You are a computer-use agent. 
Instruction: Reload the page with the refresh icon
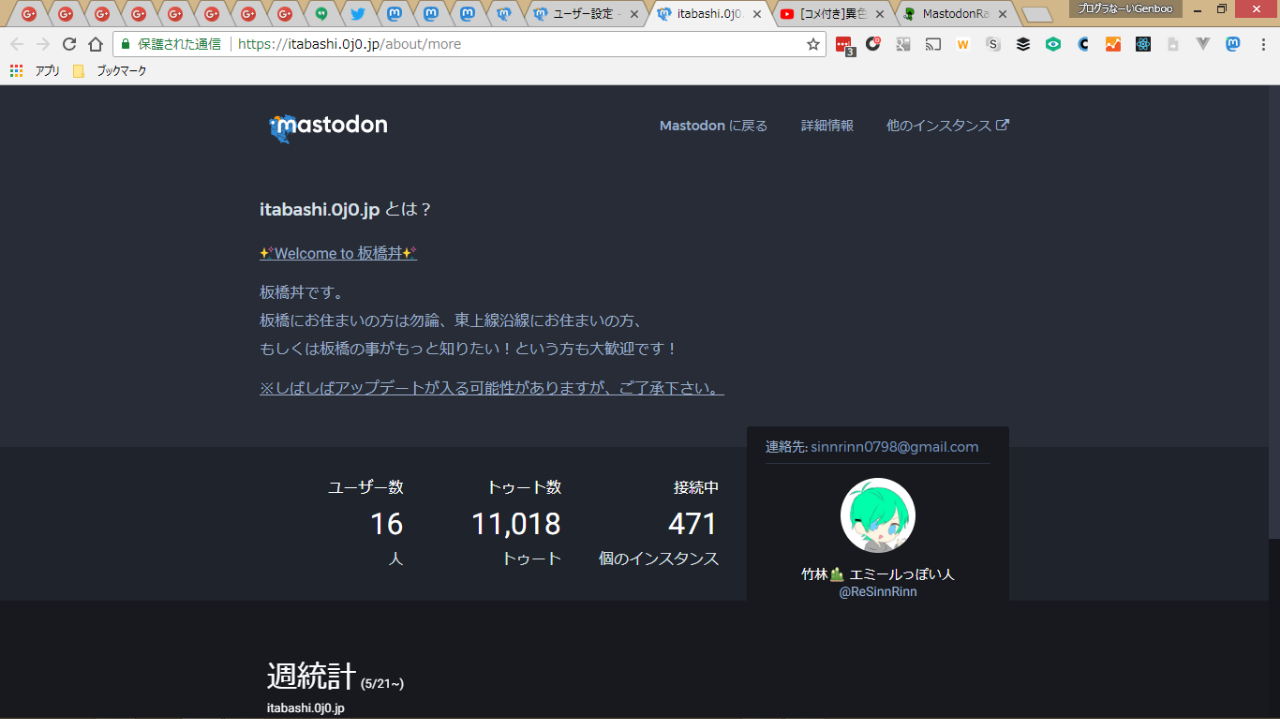[69, 44]
